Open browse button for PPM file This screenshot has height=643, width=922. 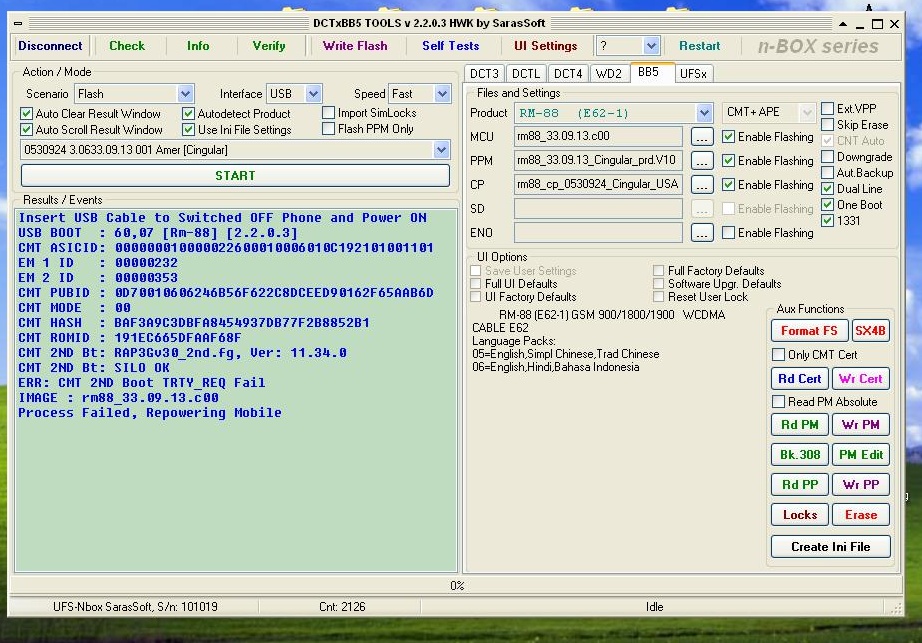(701, 160)
